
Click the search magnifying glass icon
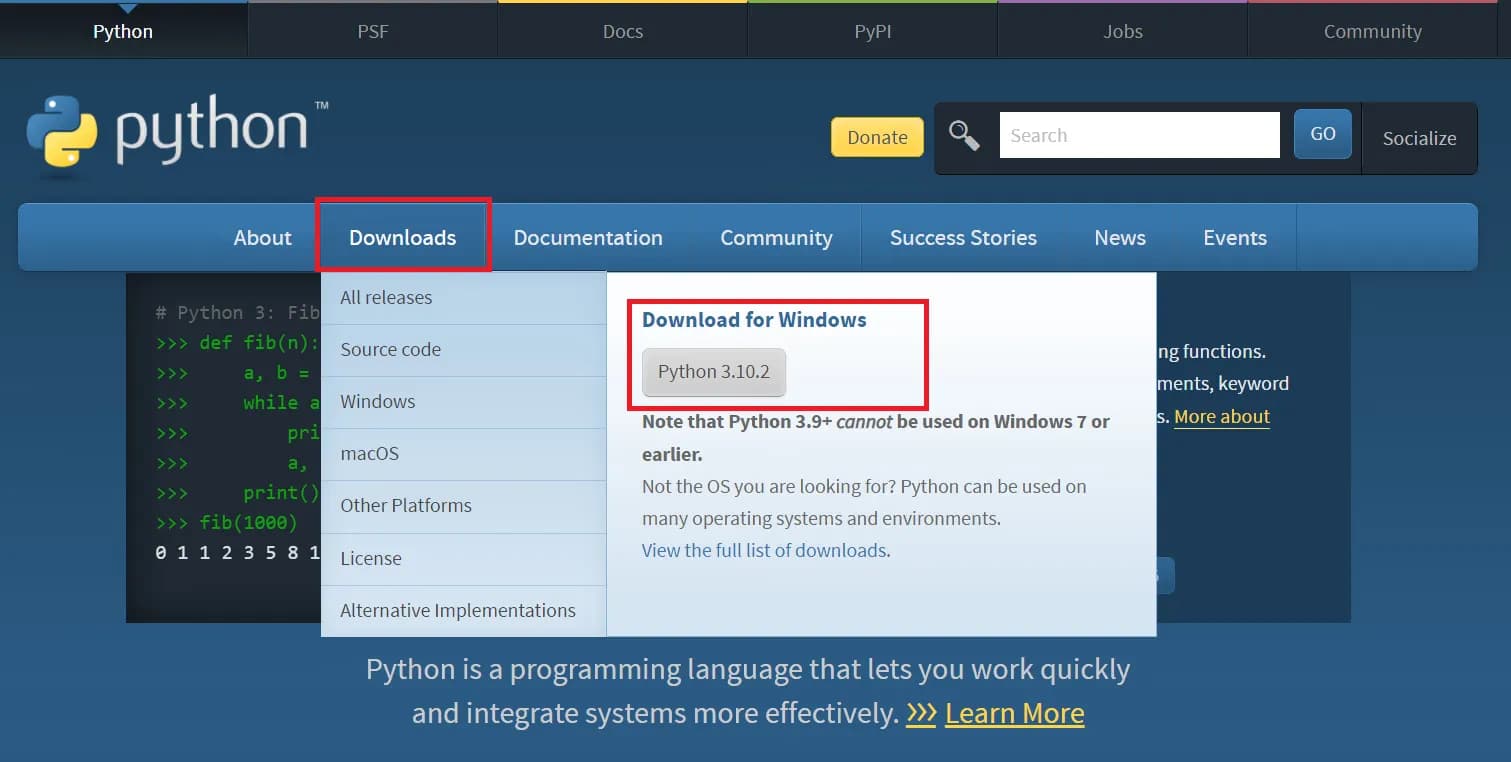pyautogui.click(x=963, y=133)
